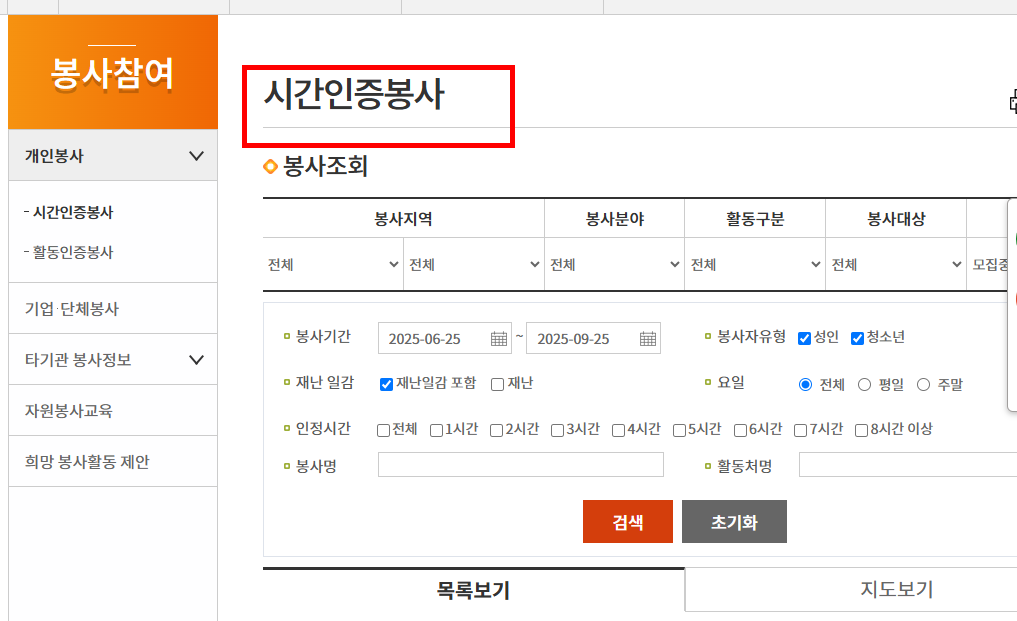Expand the 타기관 봉사정보 sidebar menu
Image resolution: width=1017 pixels, height=621 pixels.
point(112,359)
